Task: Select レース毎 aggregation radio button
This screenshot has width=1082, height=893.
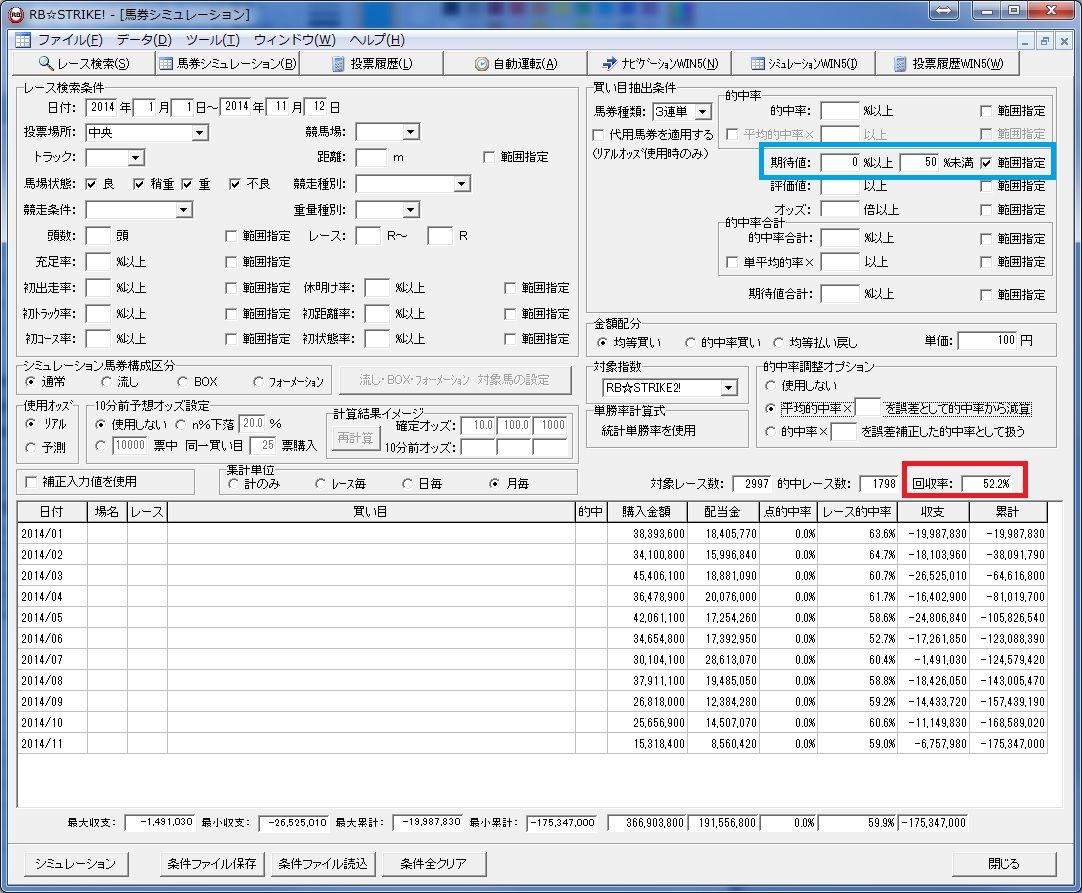Action: 319,484
